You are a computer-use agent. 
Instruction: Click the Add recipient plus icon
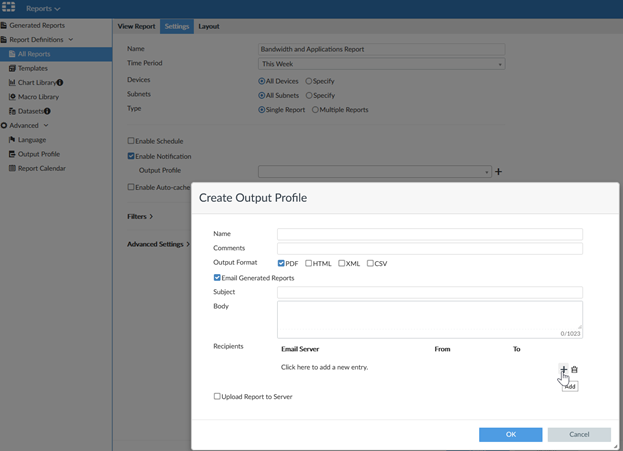click(563, 369)
